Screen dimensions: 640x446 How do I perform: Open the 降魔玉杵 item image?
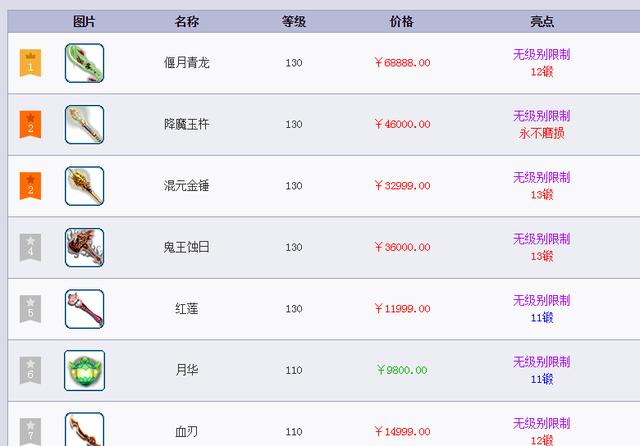84,124
